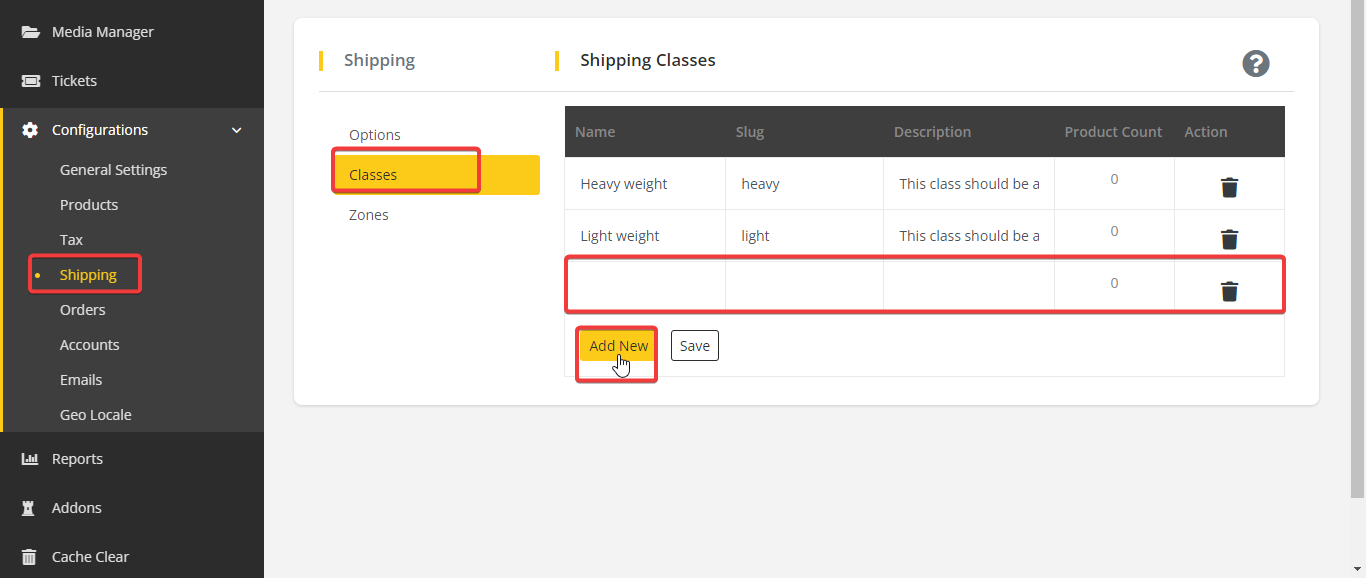
Task: Delete the Light weight shipping class
Action: (1230, 239)
